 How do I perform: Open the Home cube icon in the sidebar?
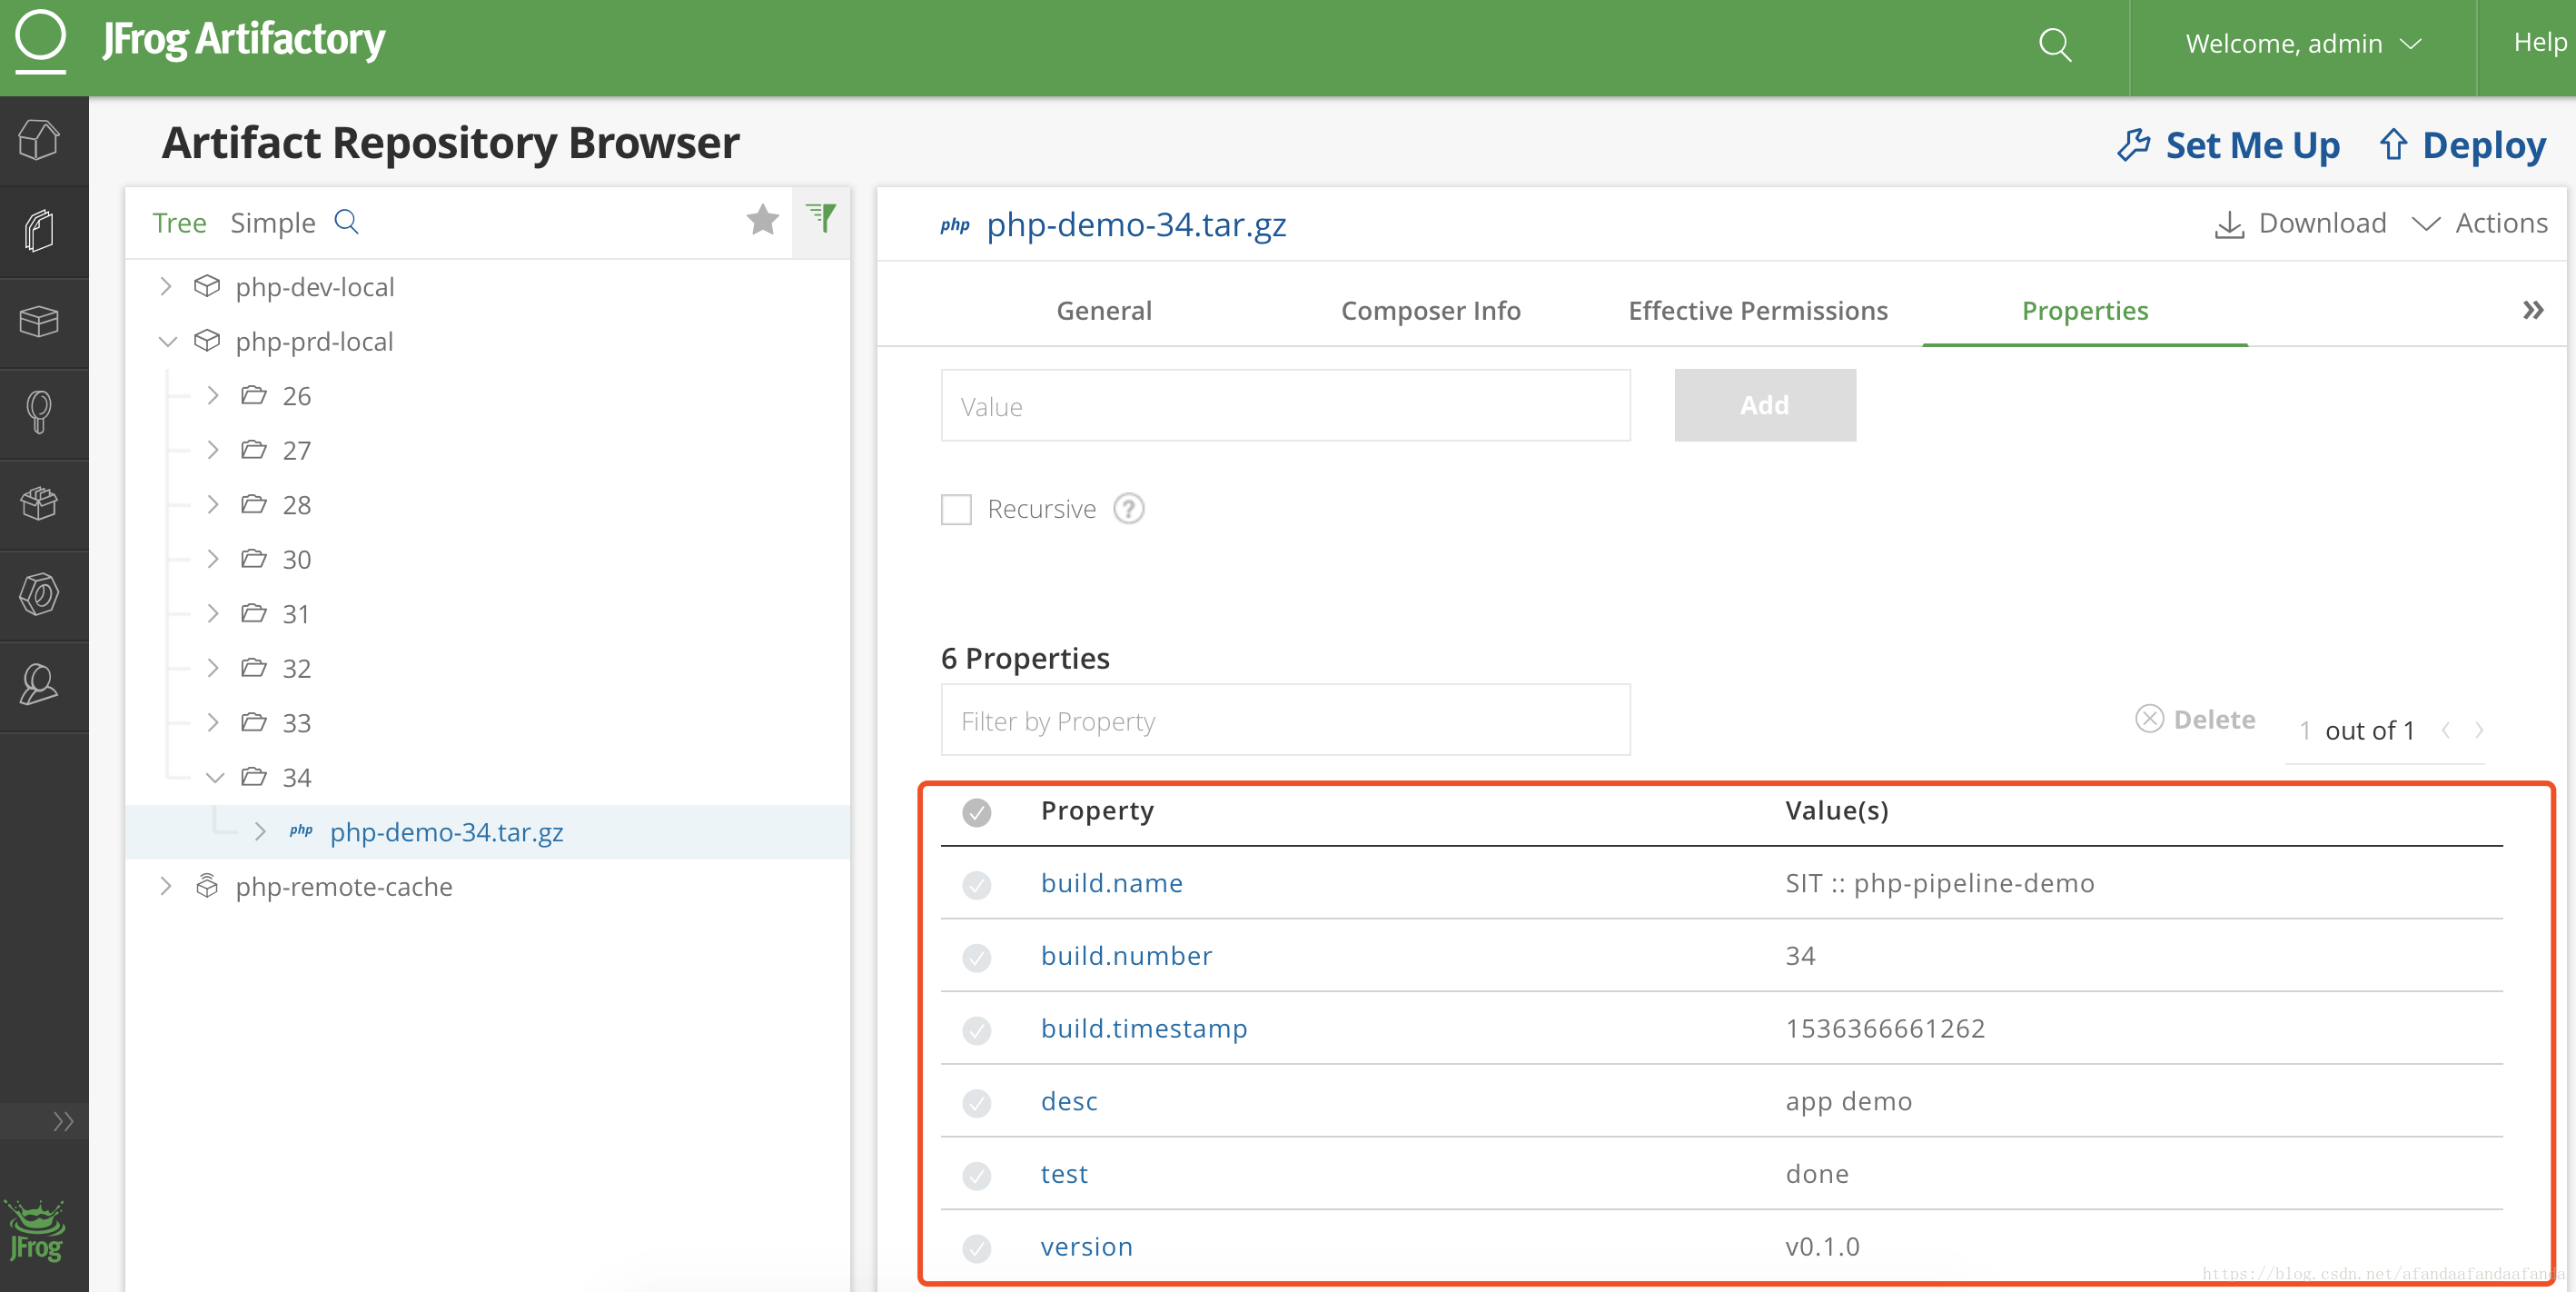click(x=40, y=140)
